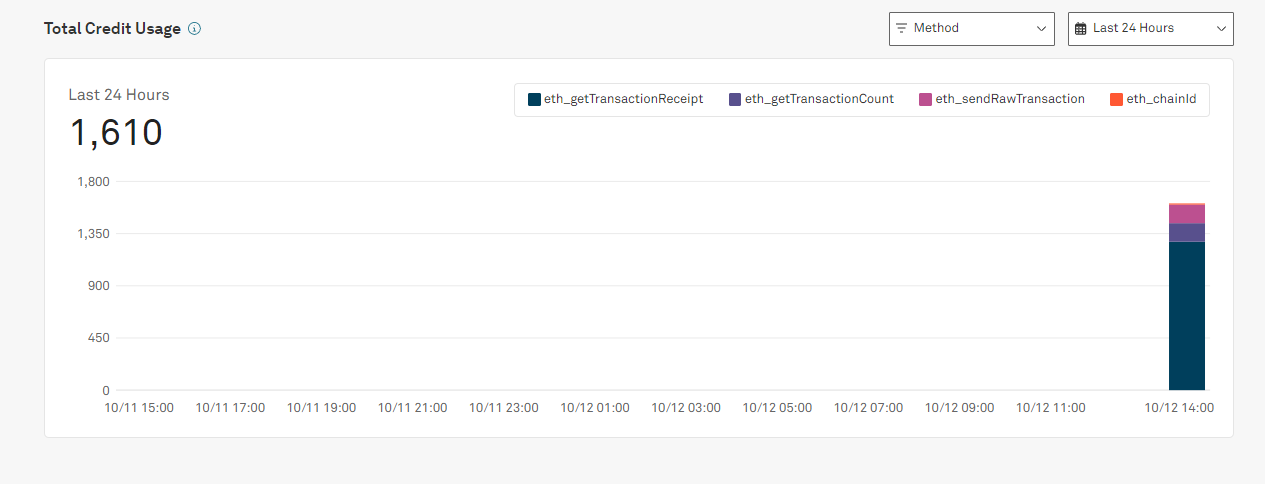Toggle eth_getTransactionCount legend series
The height and width of the screenshot is (484, 1265).
tap(812, 99)
